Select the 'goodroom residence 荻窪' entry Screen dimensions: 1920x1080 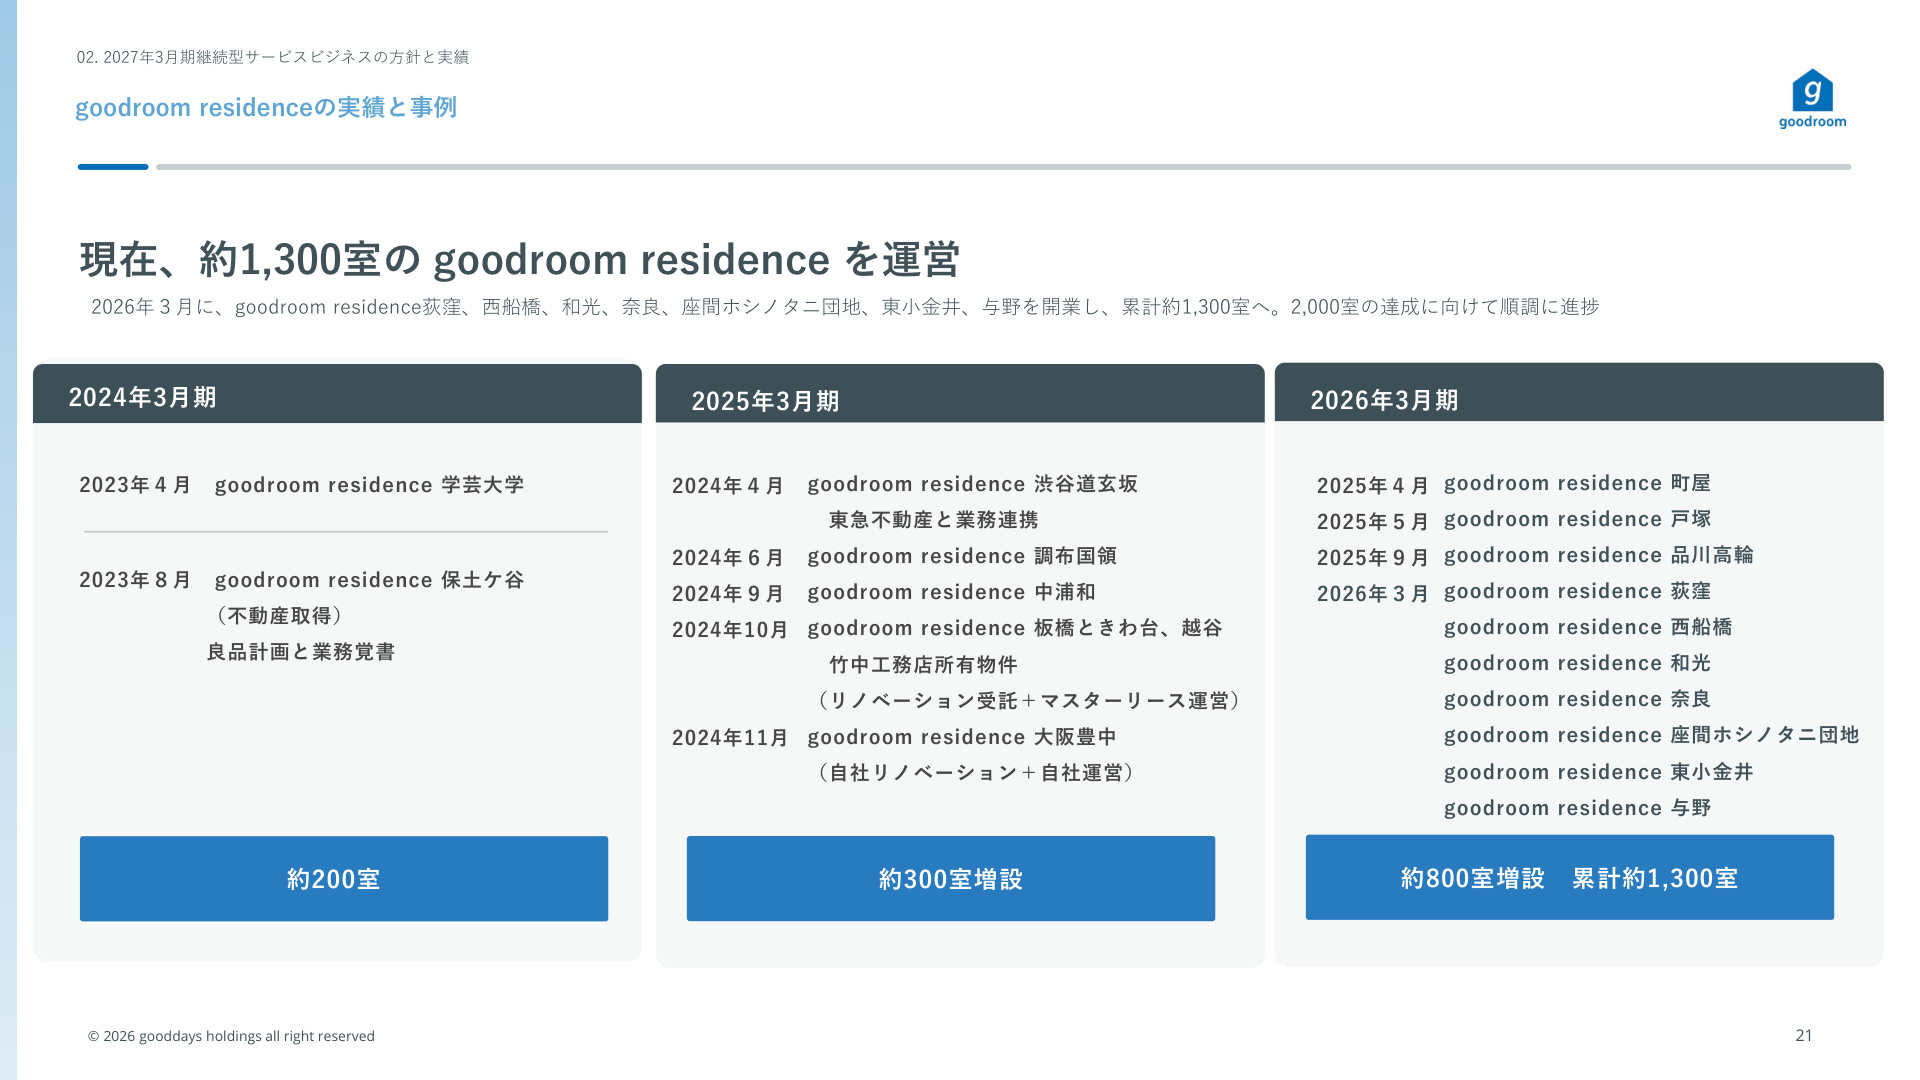pos(1578,591)
